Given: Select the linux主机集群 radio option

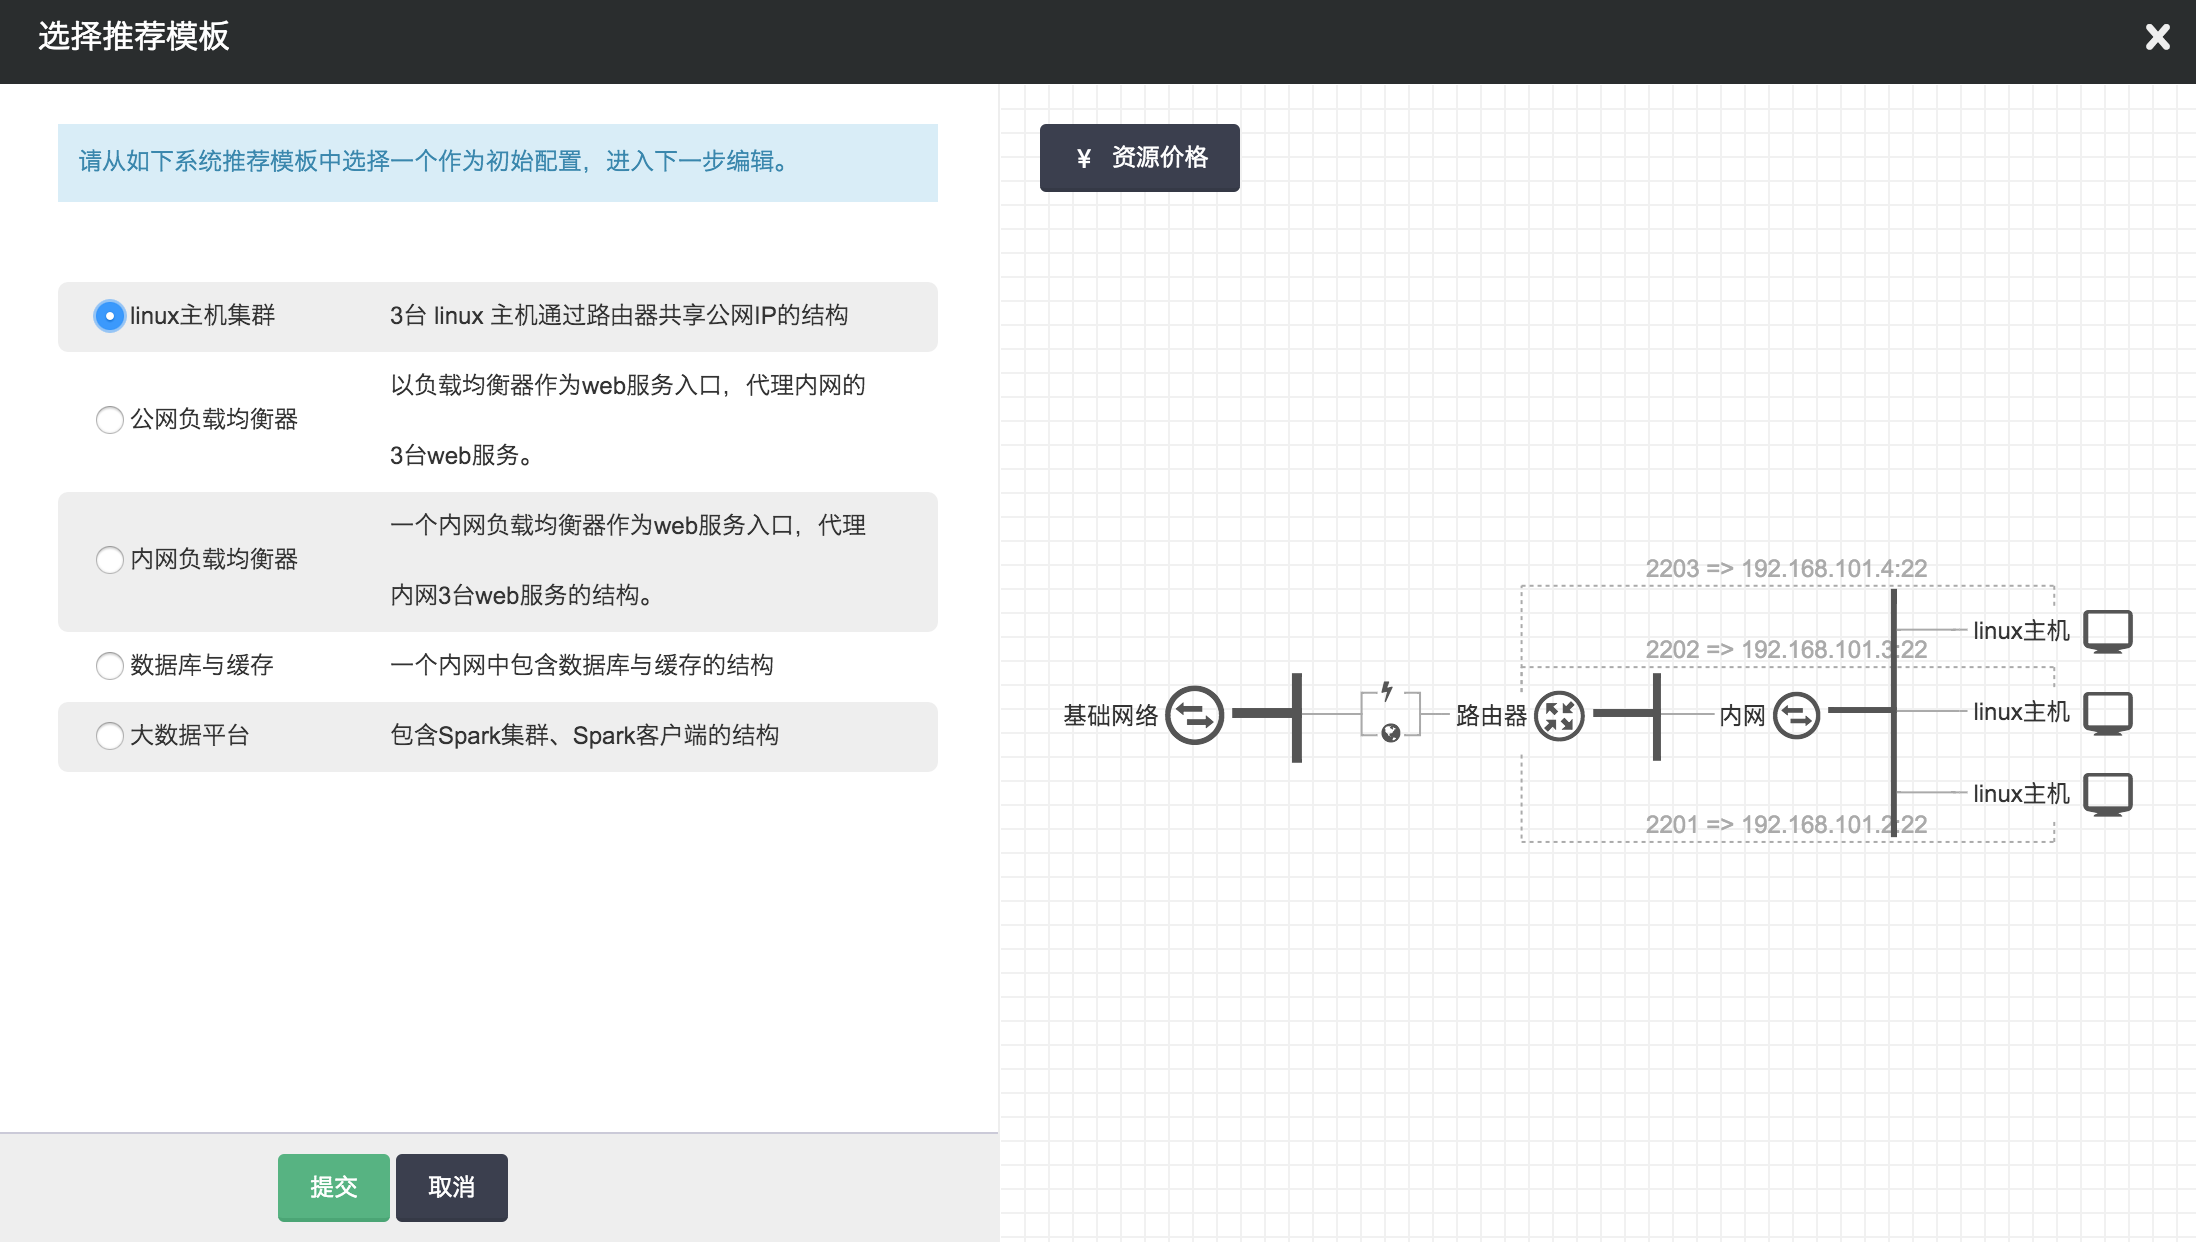Looking at the screenshot, I should [x=109, y=316].
